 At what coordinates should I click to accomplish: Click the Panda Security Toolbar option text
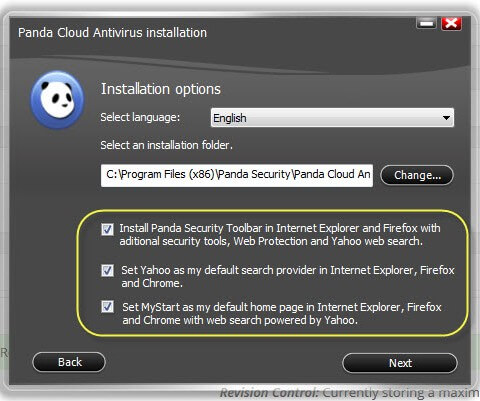tap(280, 235)
